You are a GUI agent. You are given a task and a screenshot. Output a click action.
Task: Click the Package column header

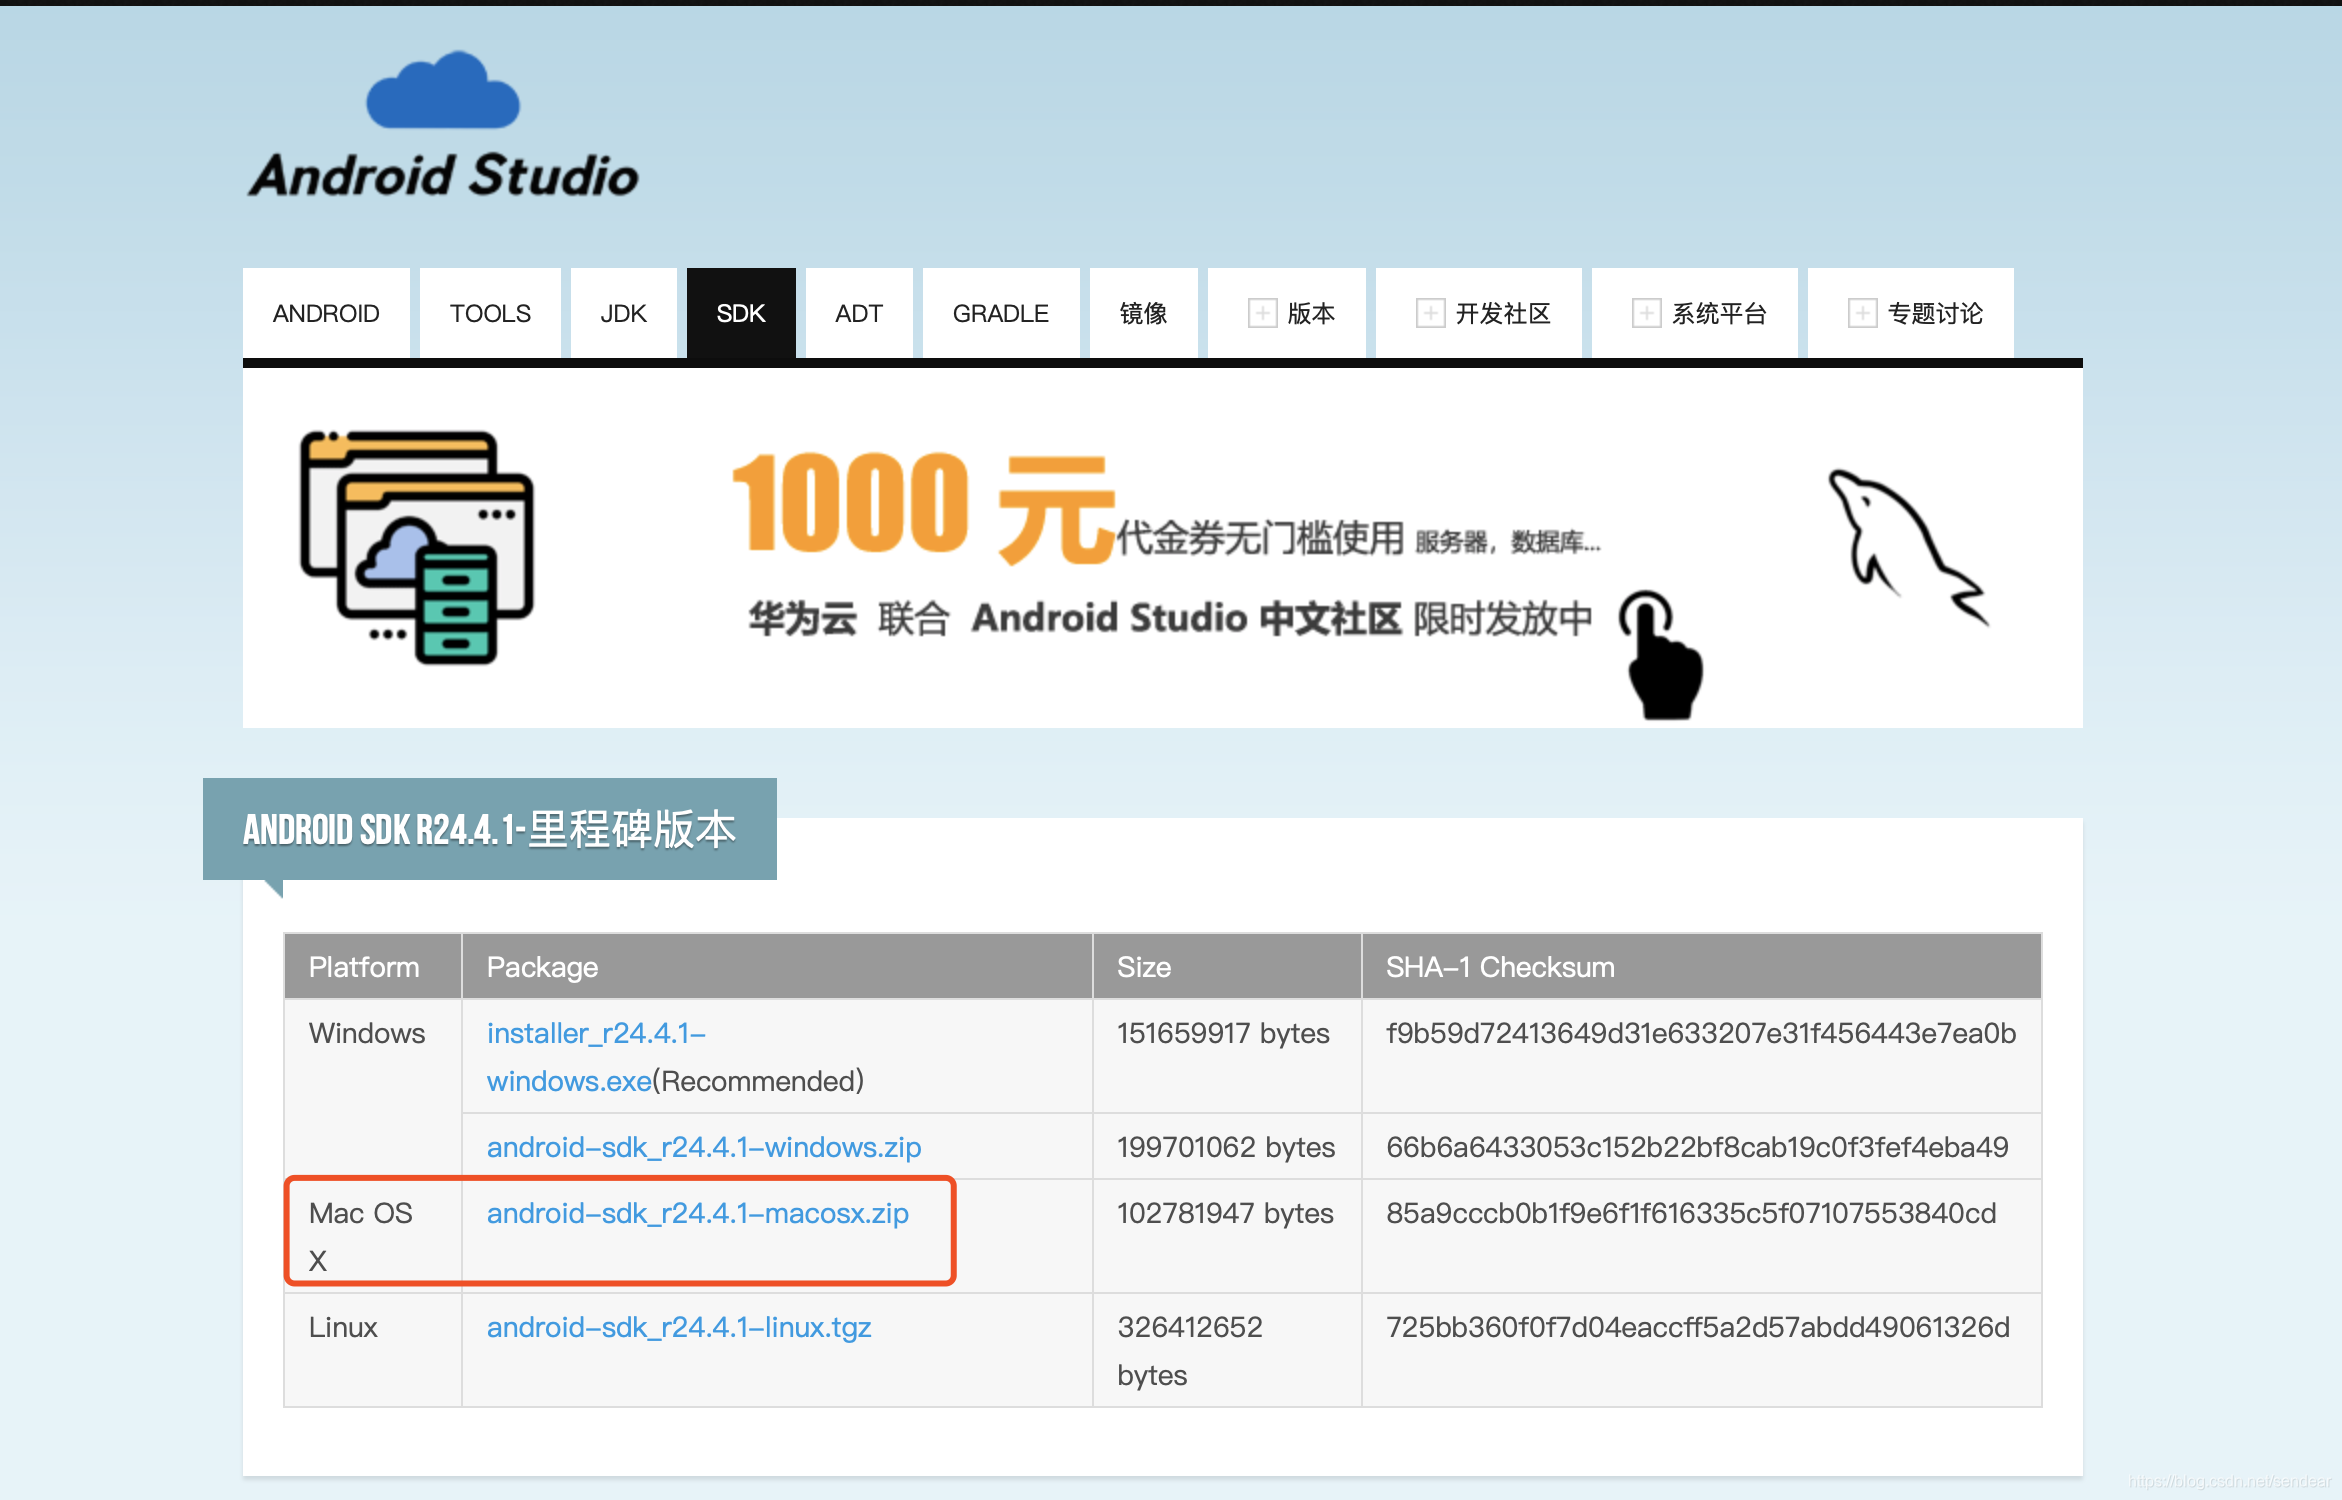tap(777, 967)
